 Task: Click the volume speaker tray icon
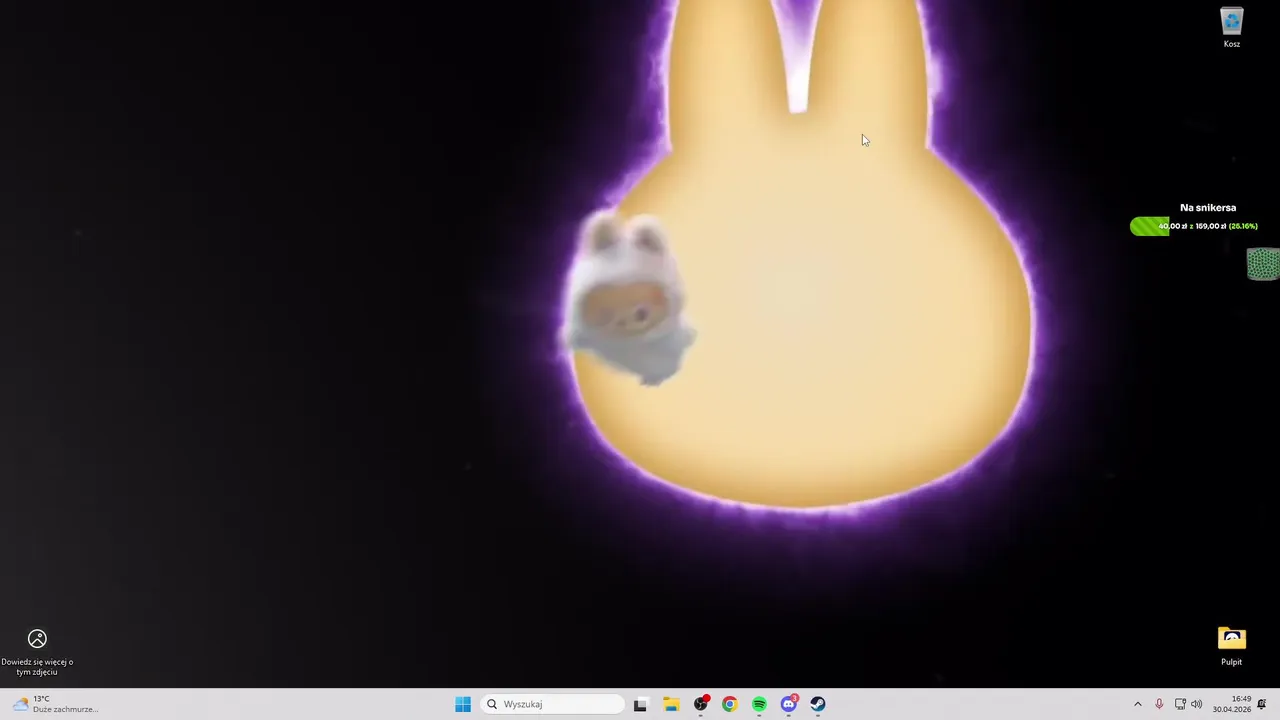tap(1197, 704)
